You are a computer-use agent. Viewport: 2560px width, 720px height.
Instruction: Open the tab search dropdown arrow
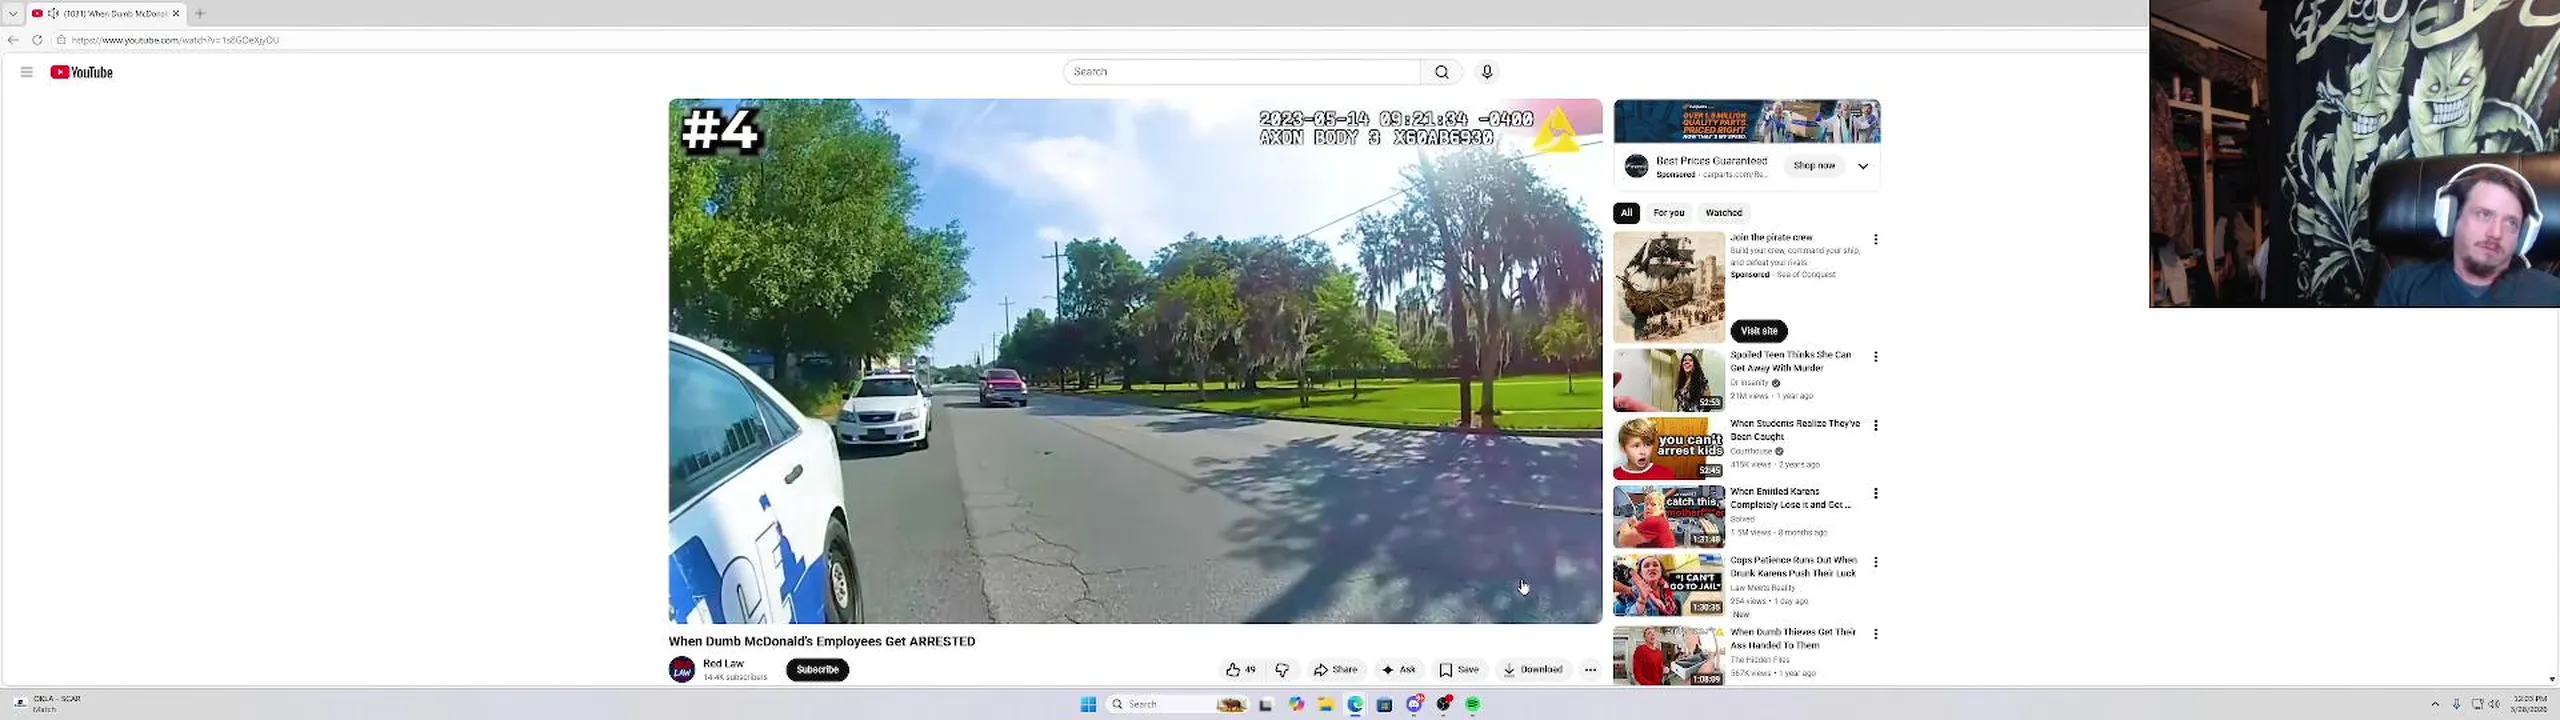(x=12, y=13)
